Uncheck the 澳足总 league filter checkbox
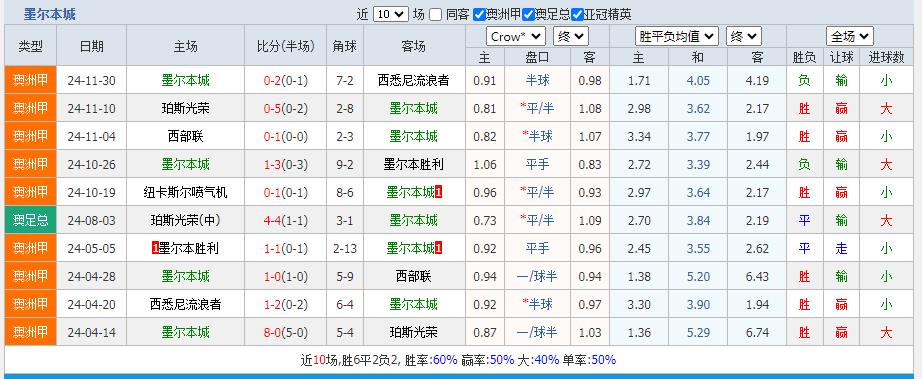The image size is (922, 379). pyautogui.click(x=528, y=15)
